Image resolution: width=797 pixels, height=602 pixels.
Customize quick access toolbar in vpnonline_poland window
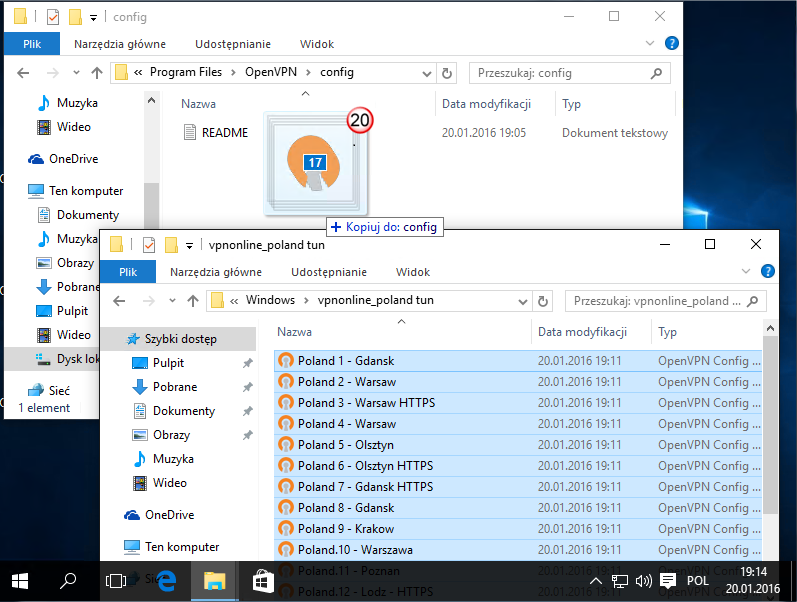(x=189, y=246)
